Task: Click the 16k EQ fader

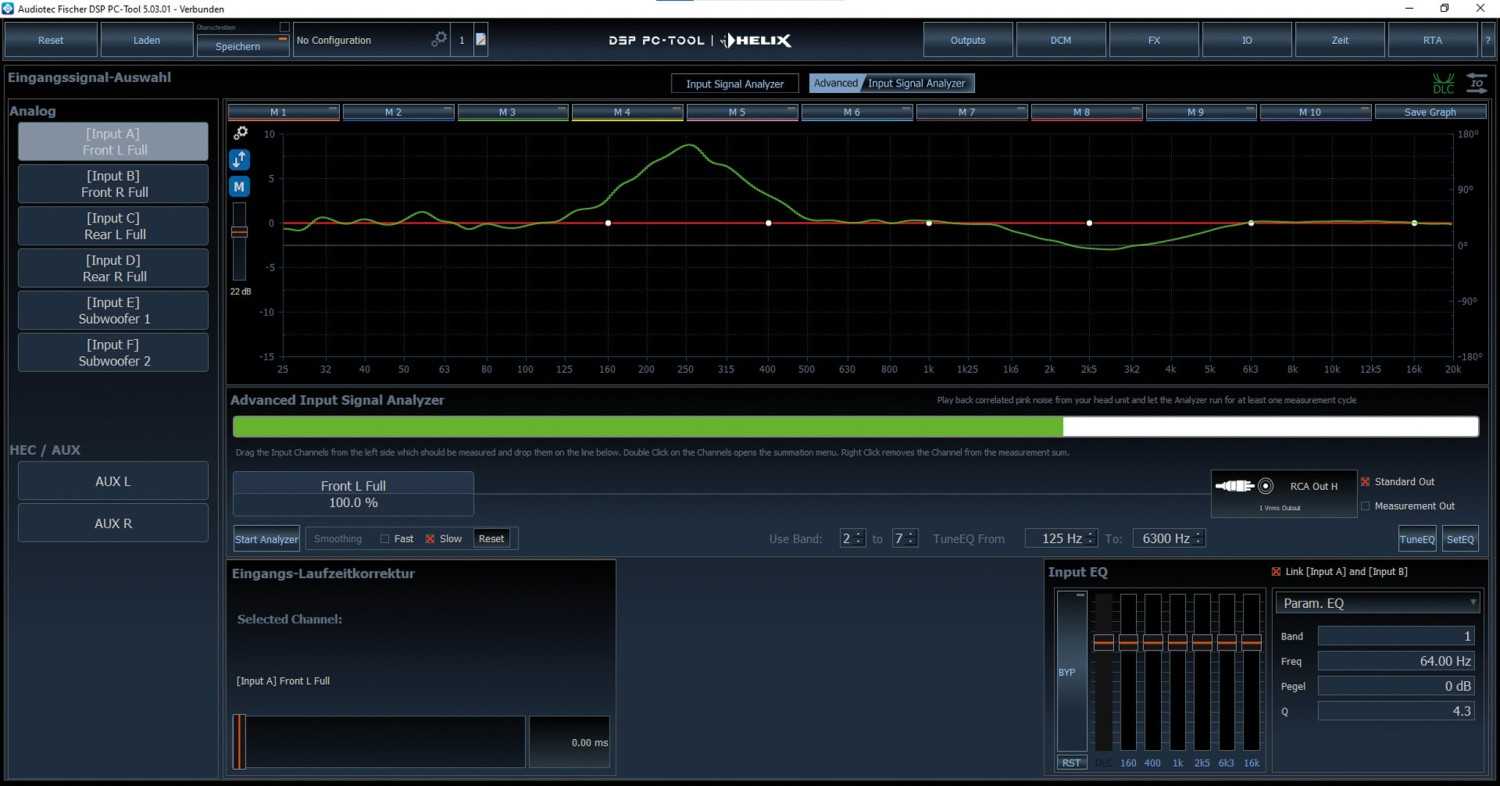Action: (1251, 670)
